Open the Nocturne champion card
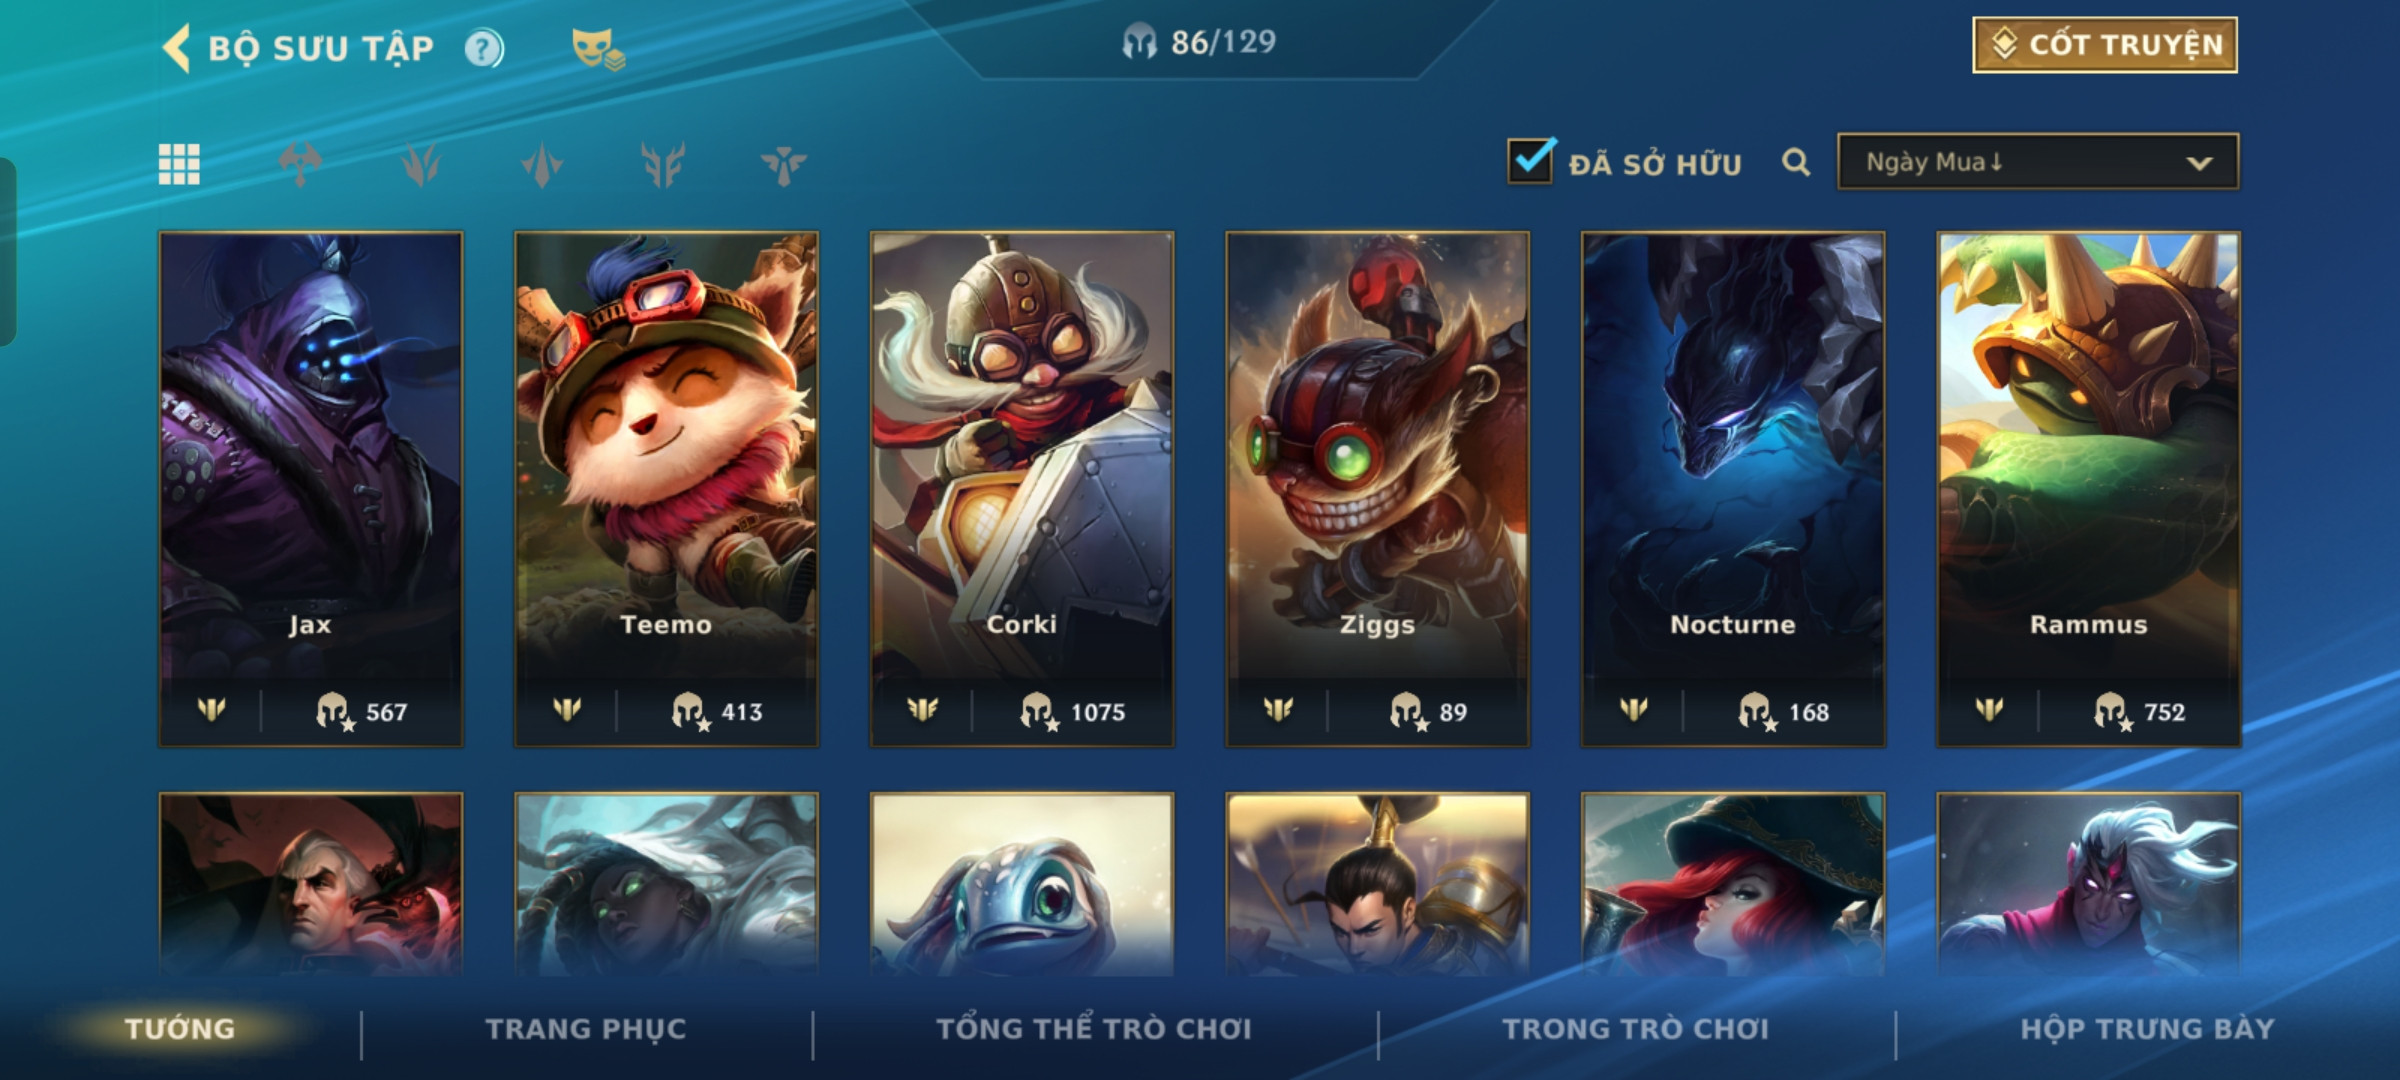Viewport: 2400px width, 1080px height. [x=1733, y=489]
